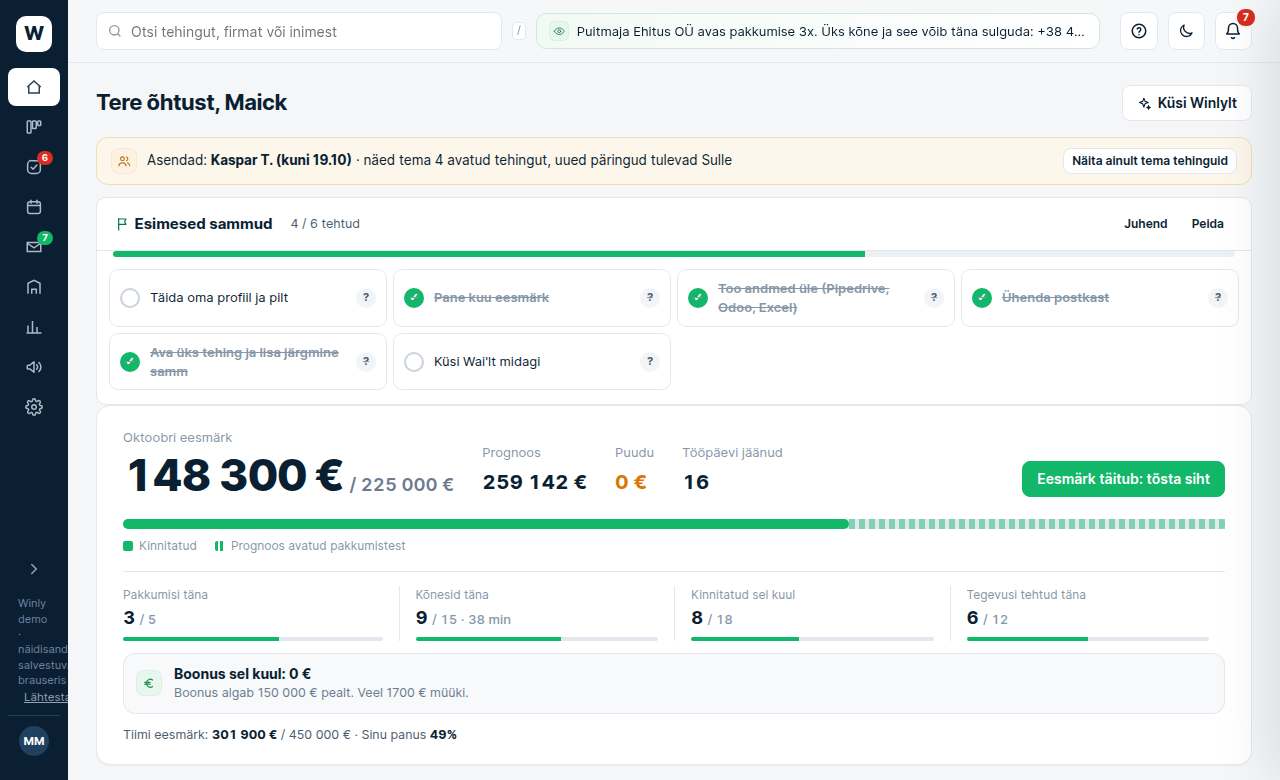Toggle dark mode moon icon
The width and height of the screenshot is (1280, 780).
[x=1186, y=31]
